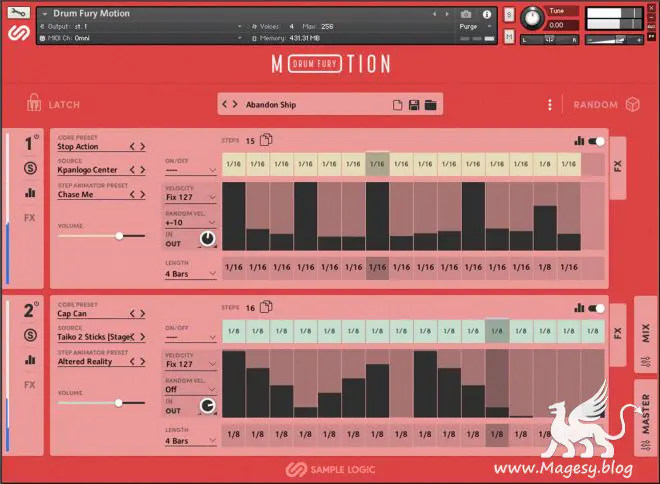This screenshot has width=660, height=484.
Task: Solo core 1 with S icon
Action: pyautogui.click(x=30, y=168)
